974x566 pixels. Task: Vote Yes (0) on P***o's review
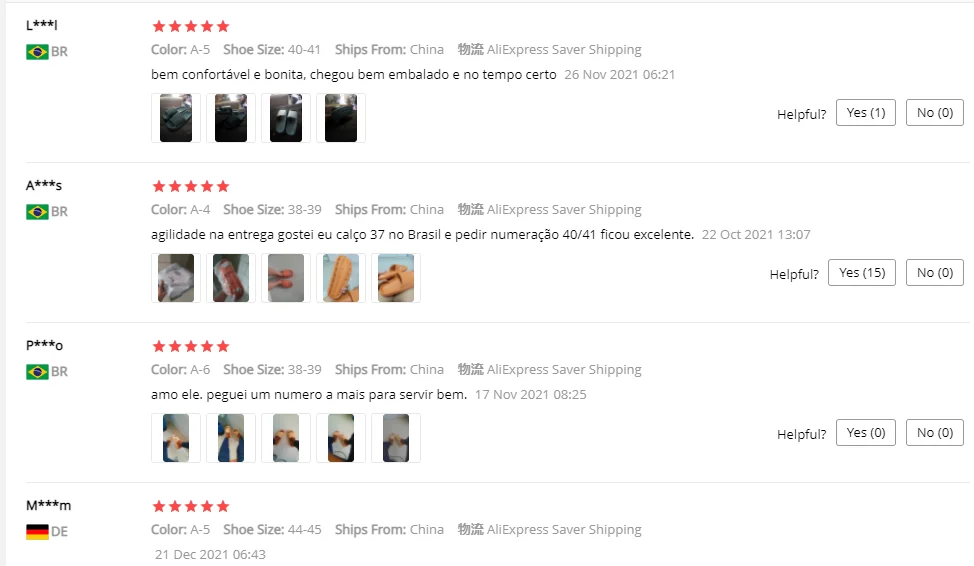[x=865, y=432]
